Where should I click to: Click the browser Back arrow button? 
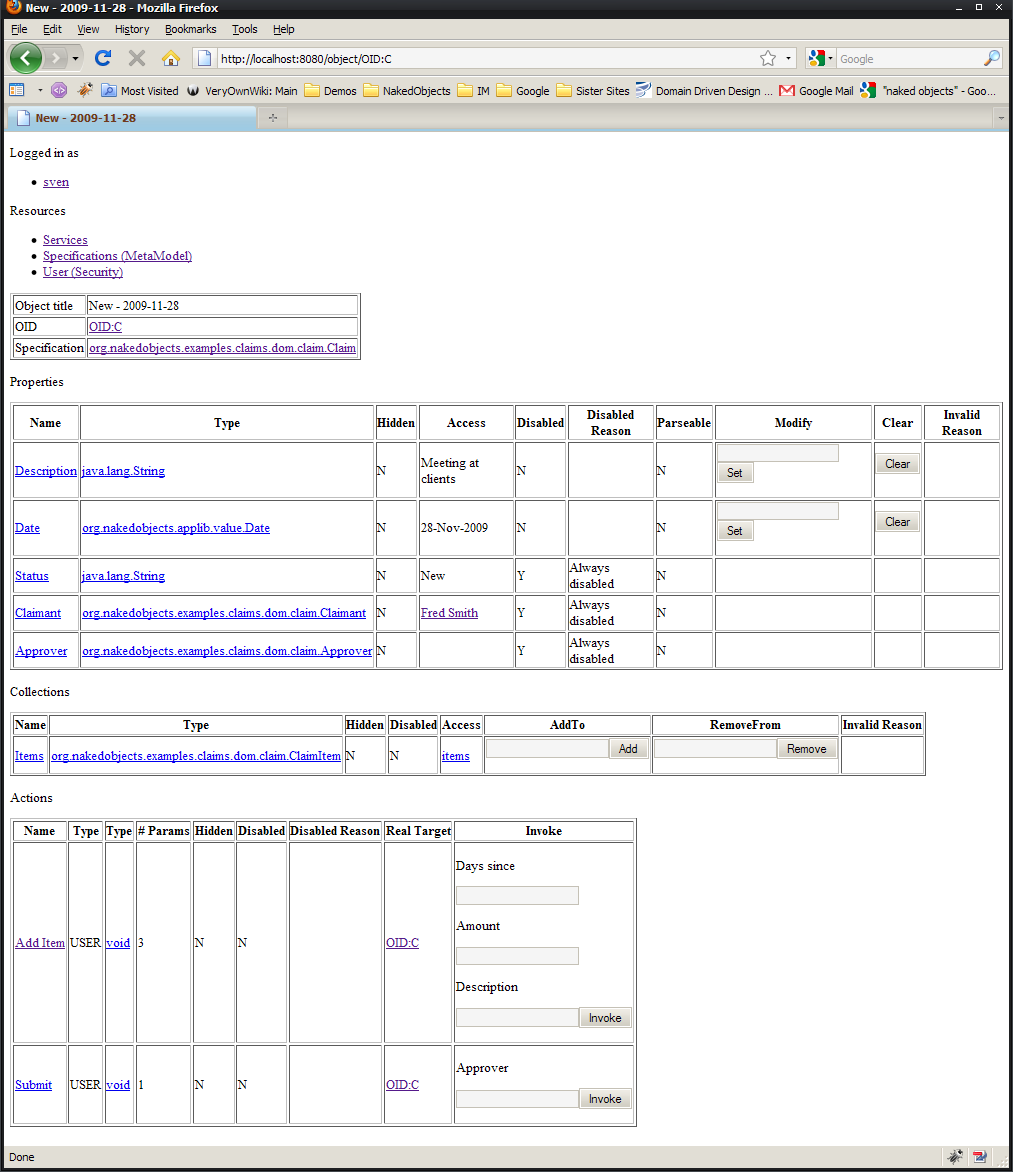pos(26,58)
